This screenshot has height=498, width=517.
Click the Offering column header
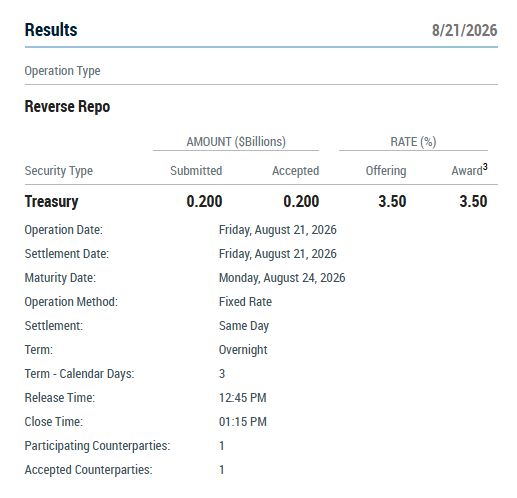pyautogui.click(x=386, y=171)
